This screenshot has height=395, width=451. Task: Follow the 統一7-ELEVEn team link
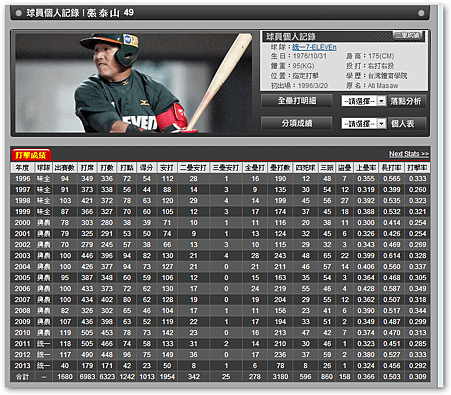click(314, 47)
